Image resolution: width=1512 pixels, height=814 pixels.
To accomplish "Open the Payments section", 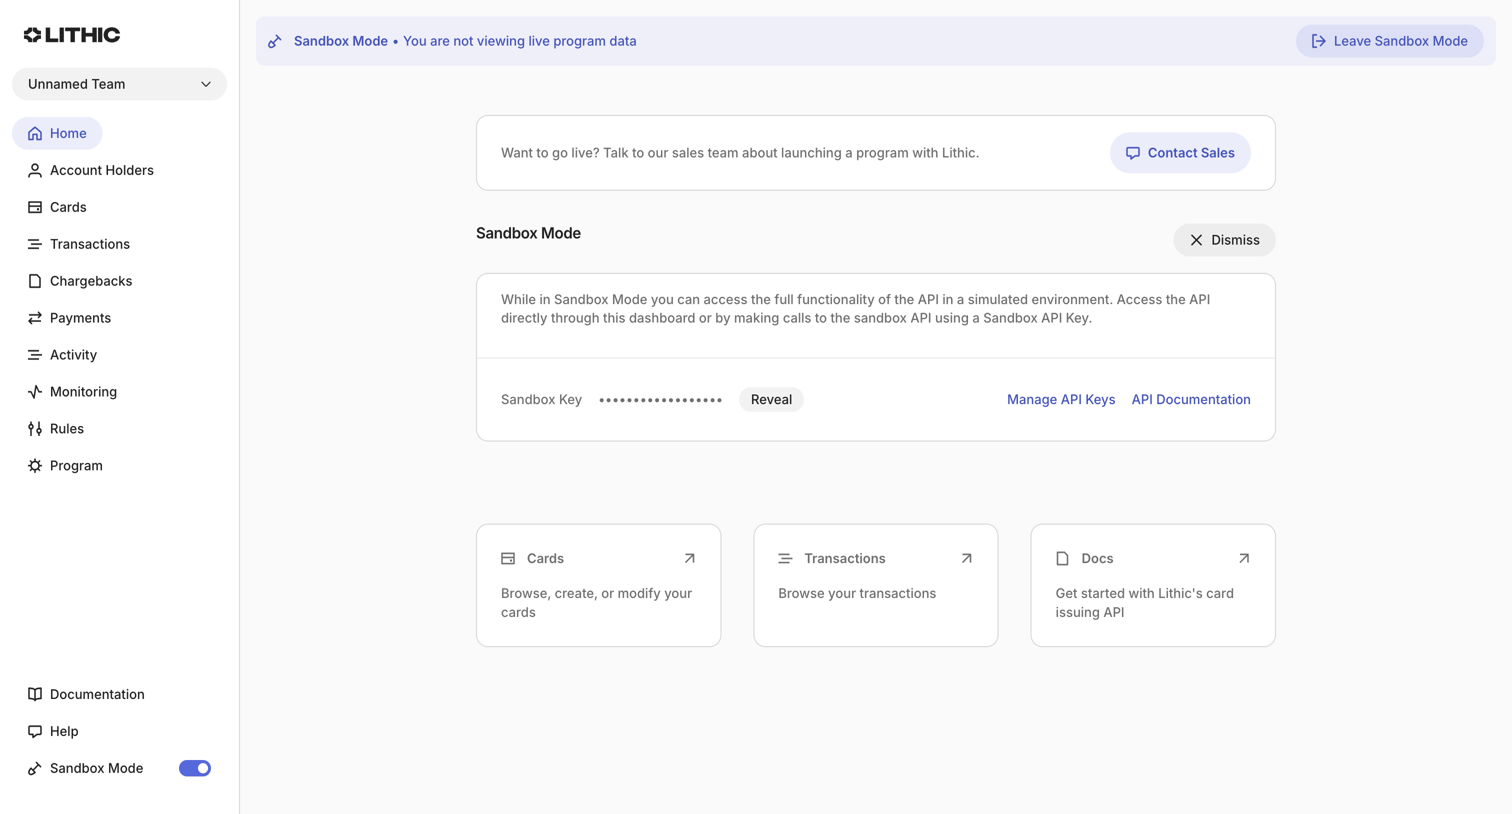I will click(69, 318).
